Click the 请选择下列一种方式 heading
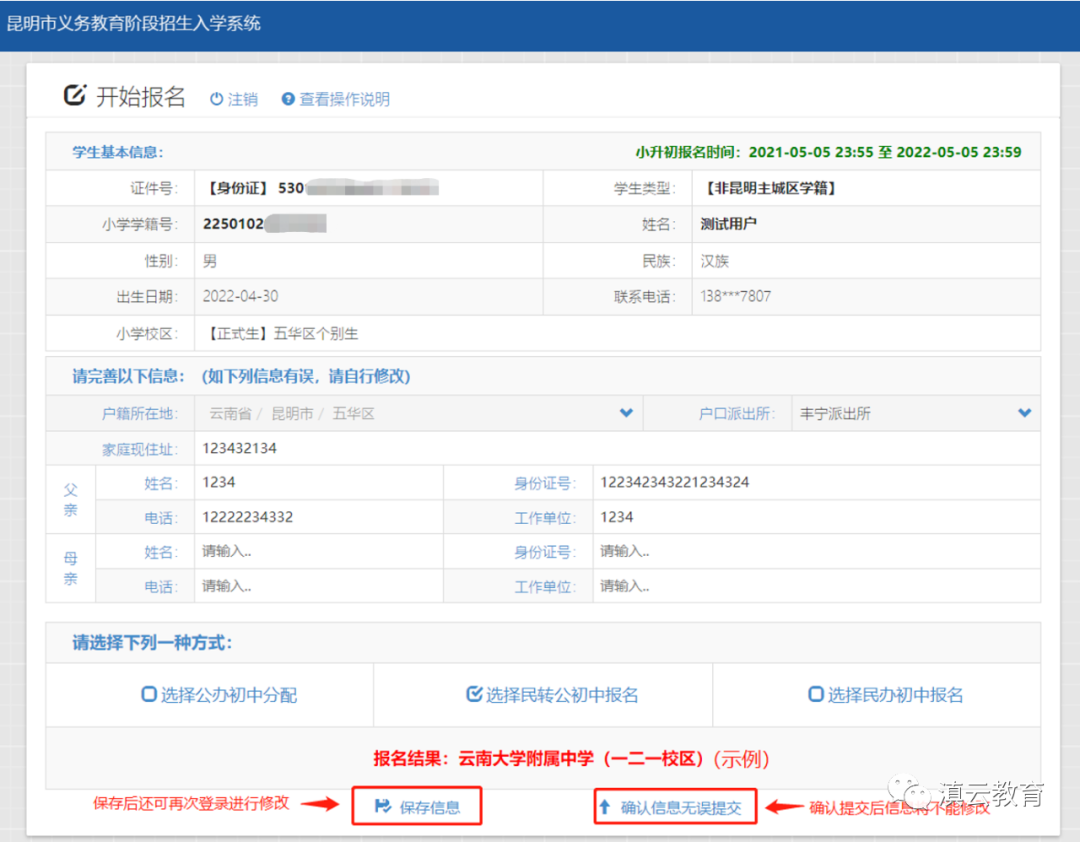 click(152, 643)
